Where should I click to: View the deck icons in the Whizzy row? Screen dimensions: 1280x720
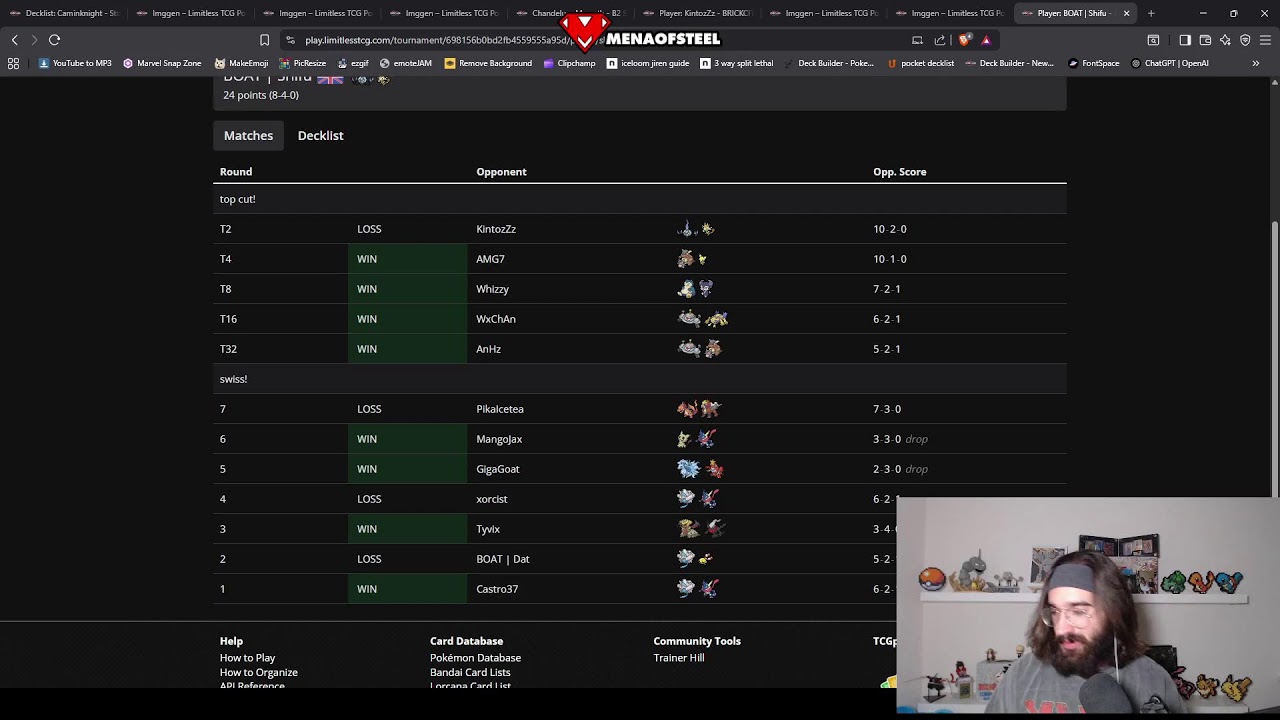pos(696,289)
